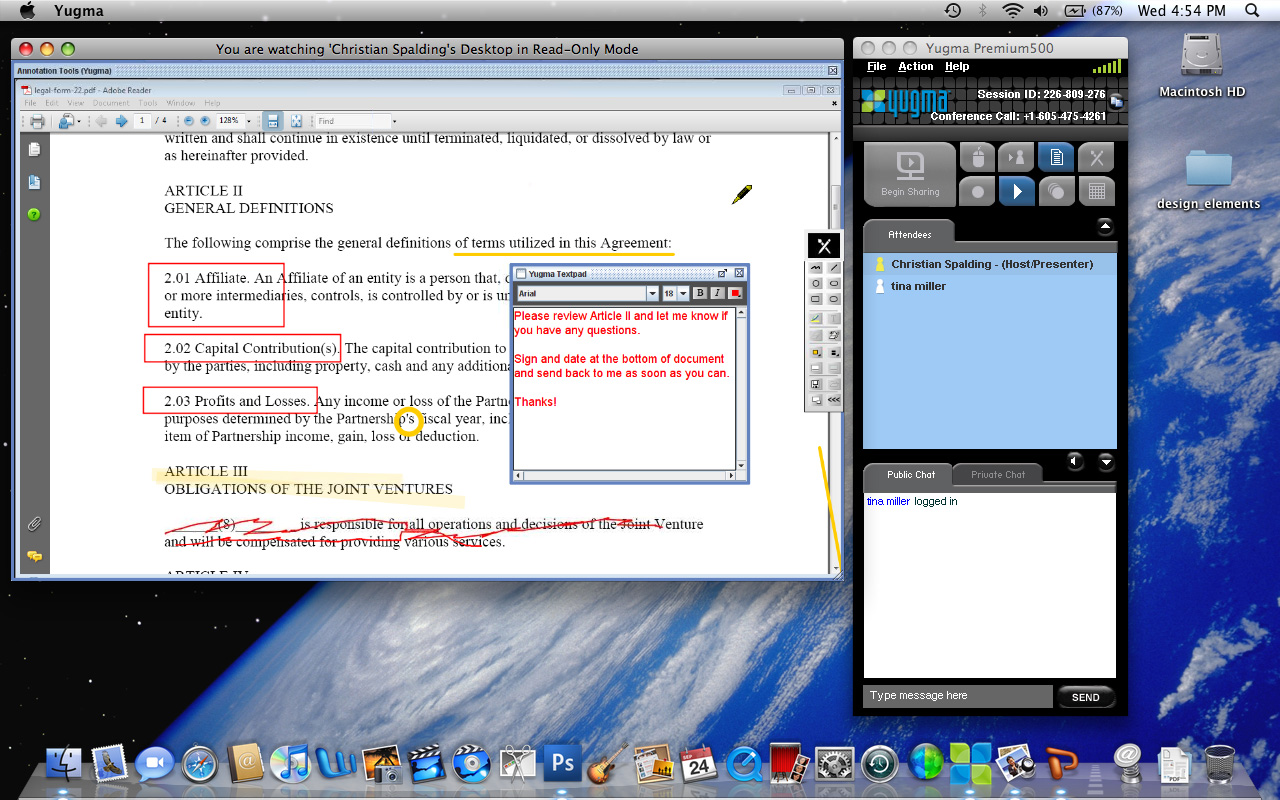Open the font size dropdown in Yugma Textpad
1280x800 pixels.
tap(683, 293)
